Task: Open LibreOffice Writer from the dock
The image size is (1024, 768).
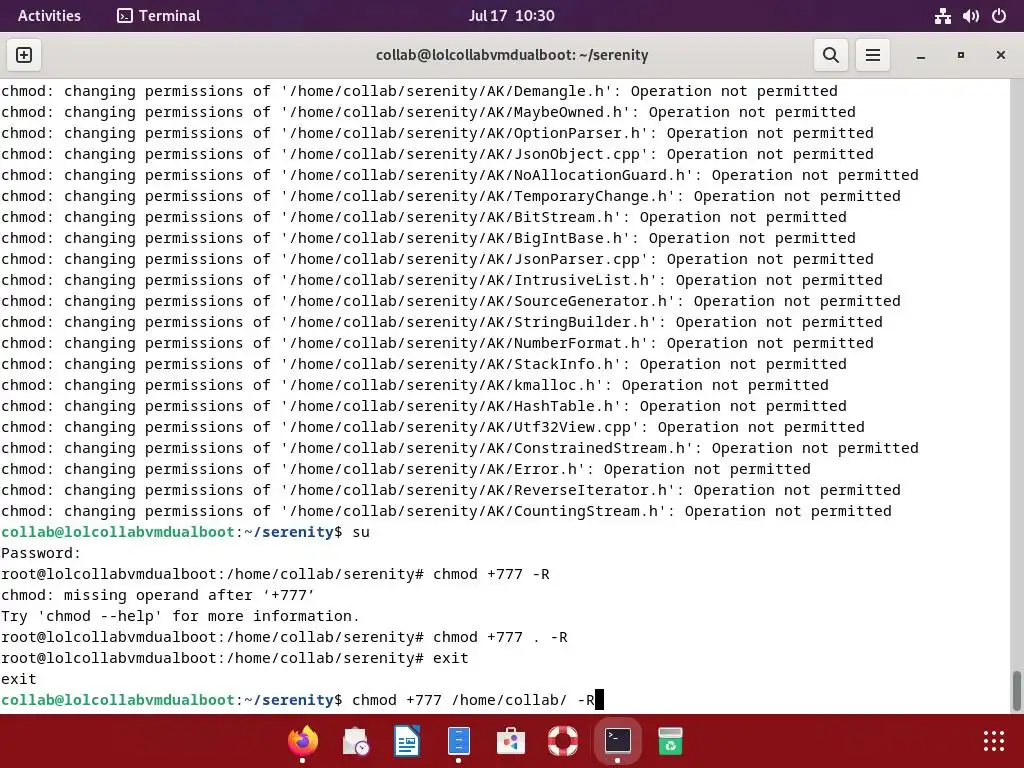Action: (x=407, y=741)
